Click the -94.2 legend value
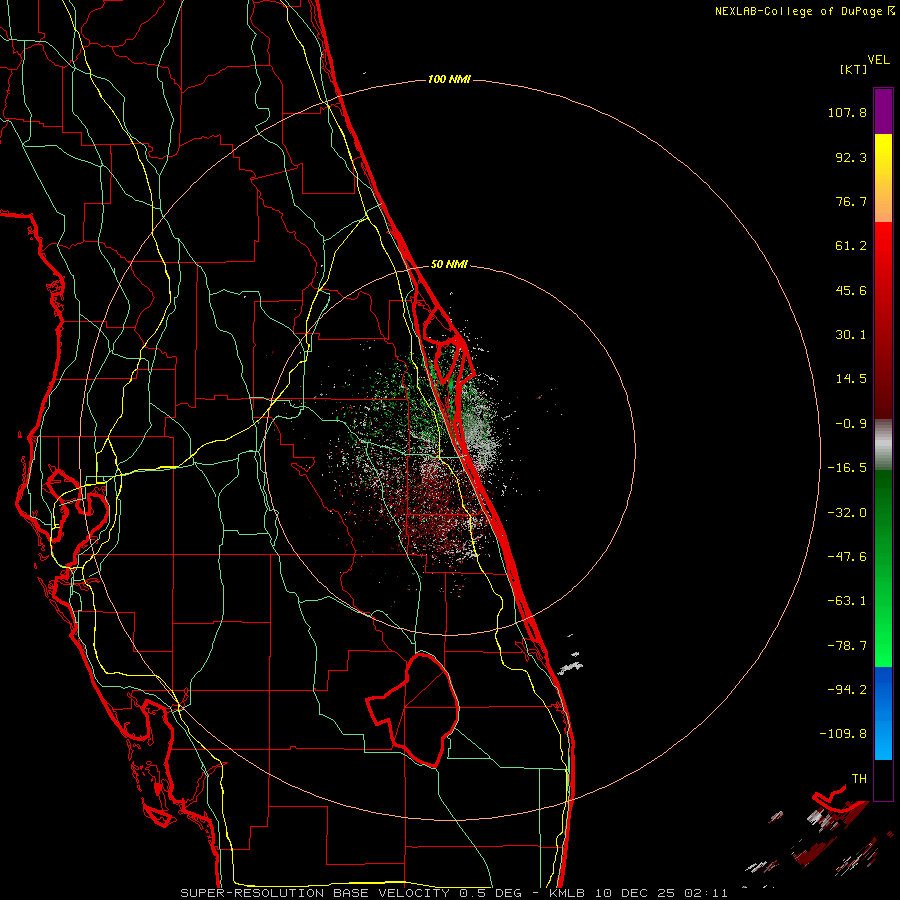 pos(847,690)
